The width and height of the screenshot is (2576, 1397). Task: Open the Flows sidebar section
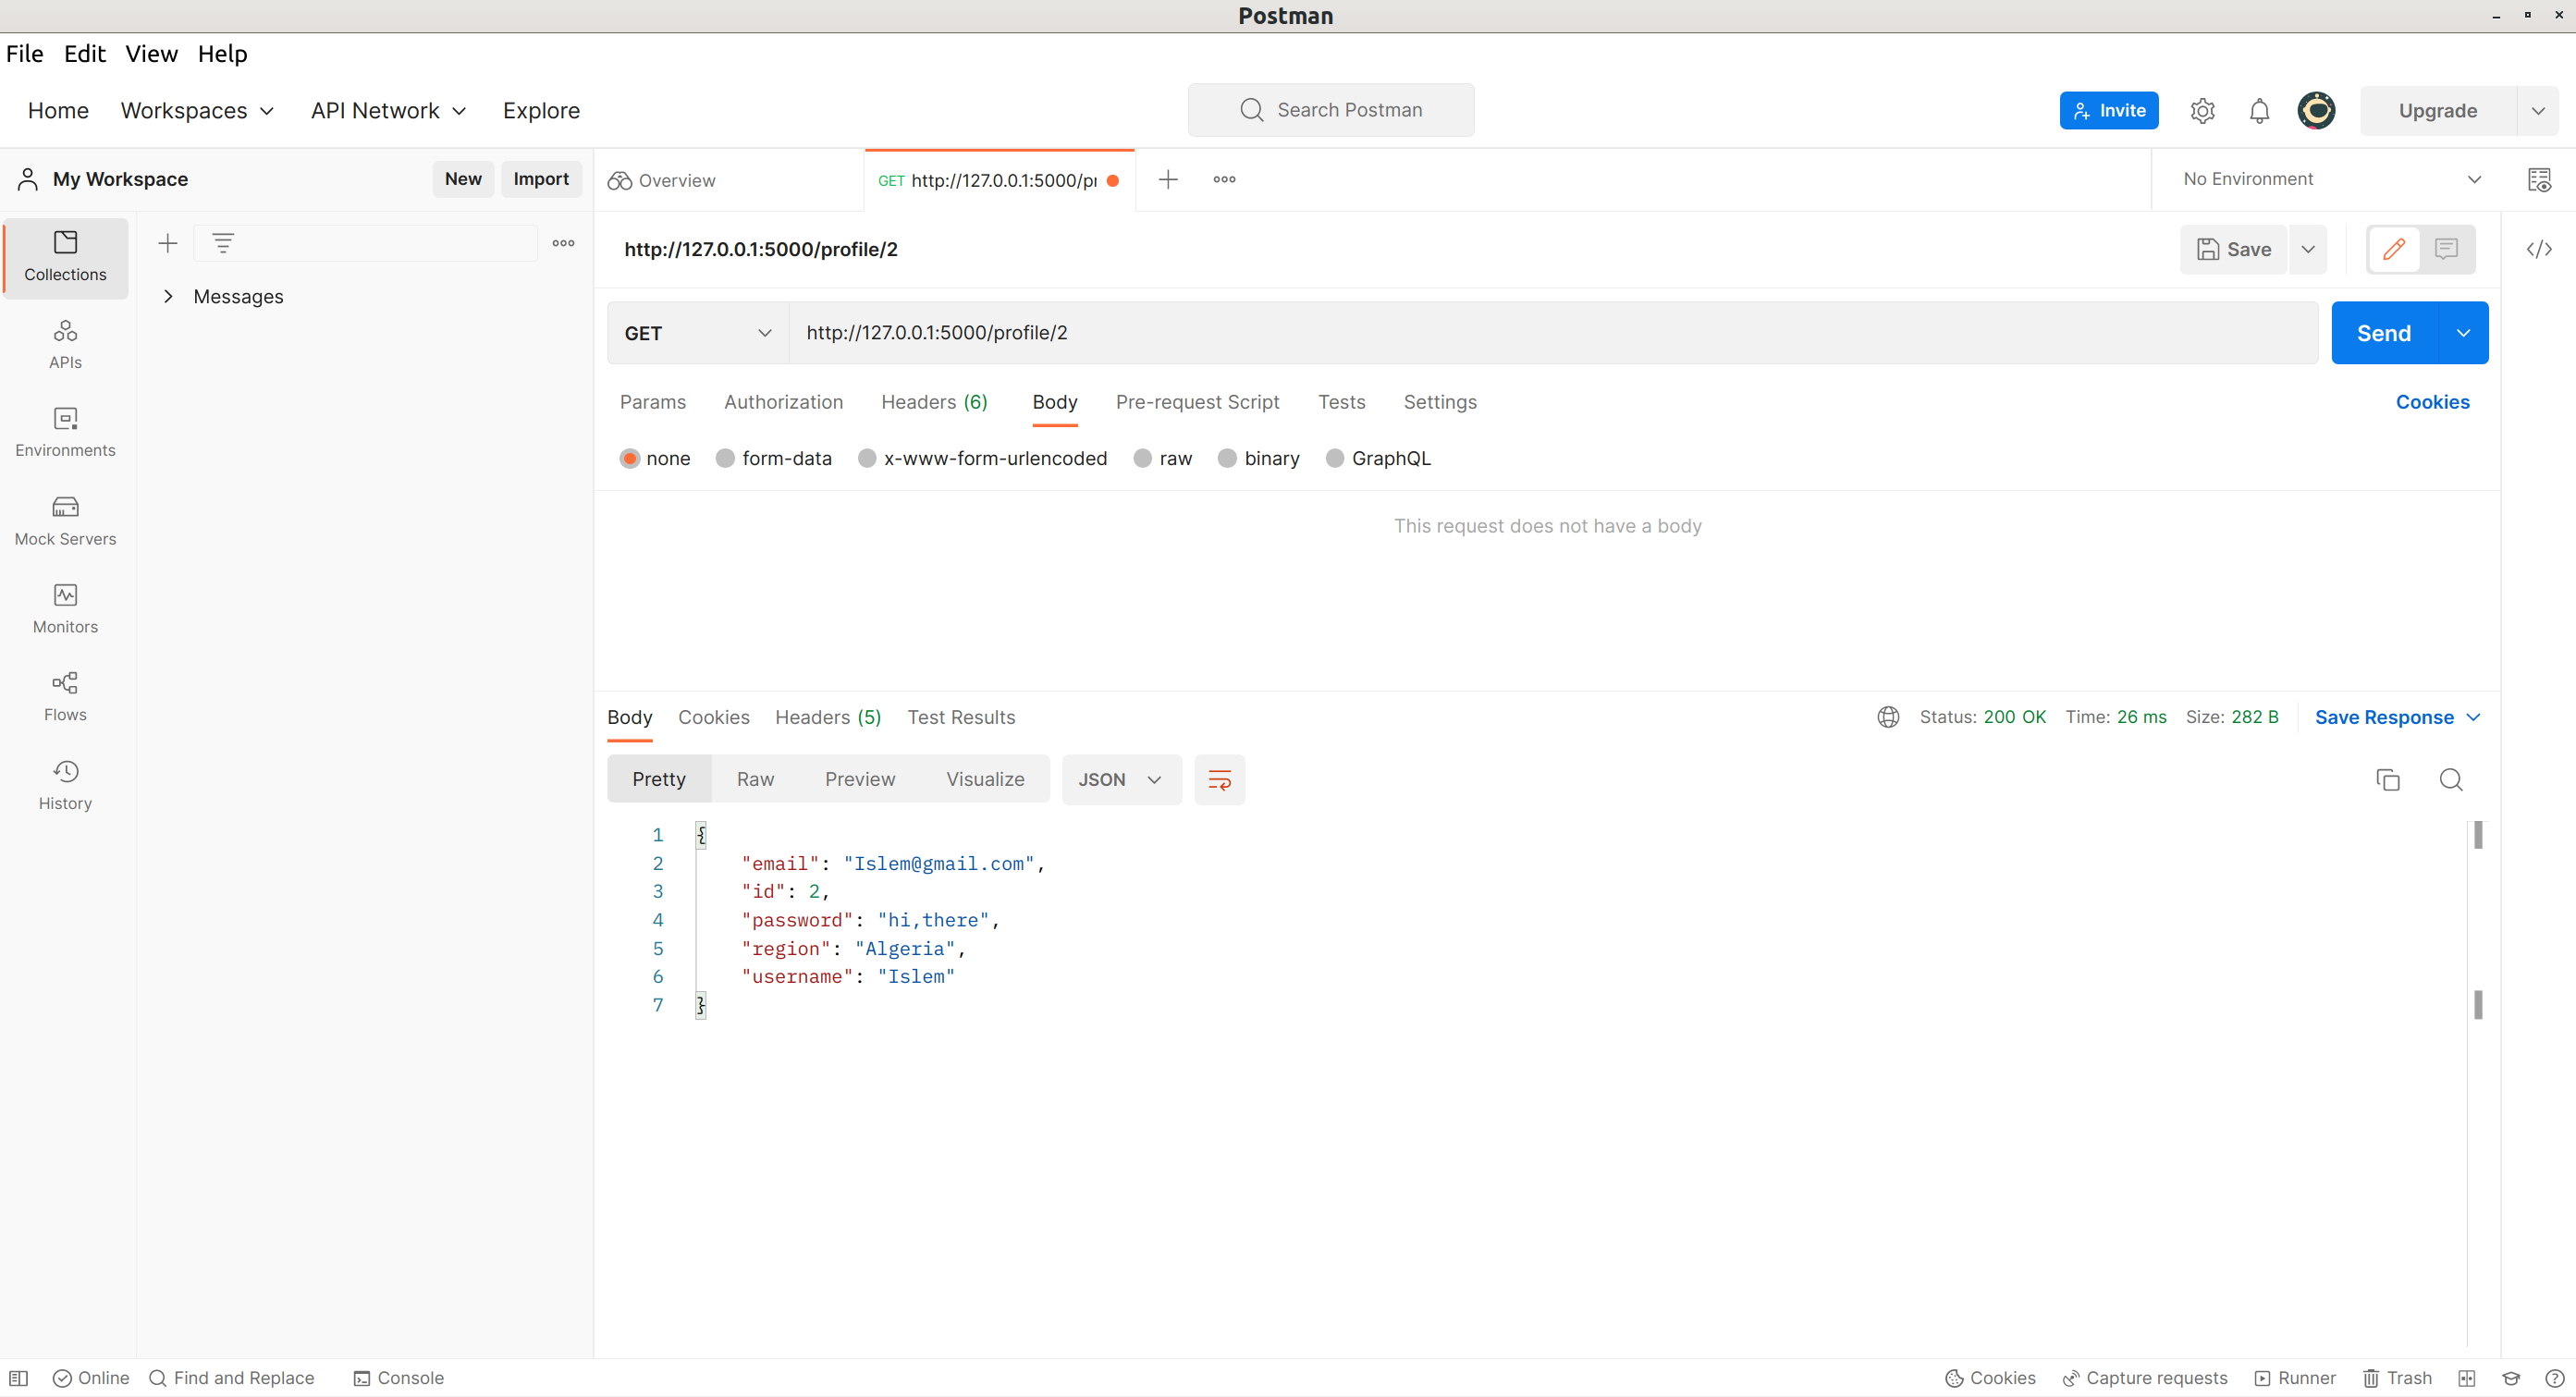65,696
